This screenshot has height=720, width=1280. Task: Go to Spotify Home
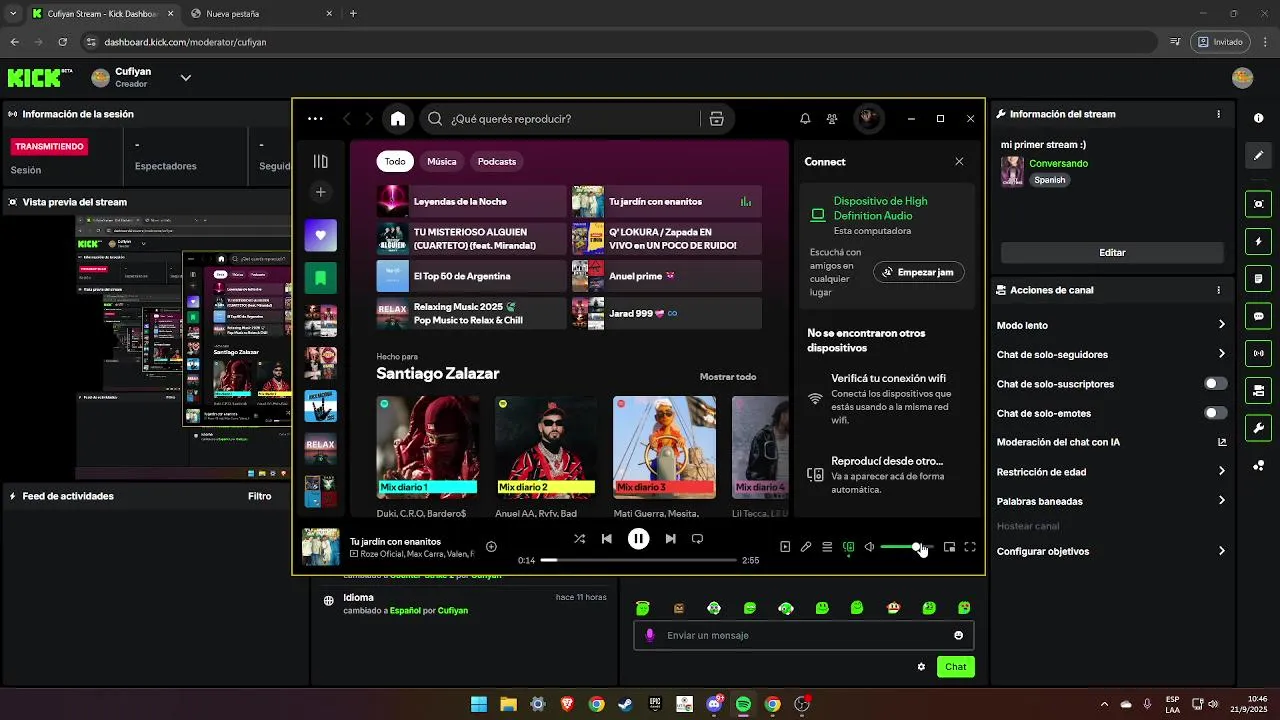398,119
